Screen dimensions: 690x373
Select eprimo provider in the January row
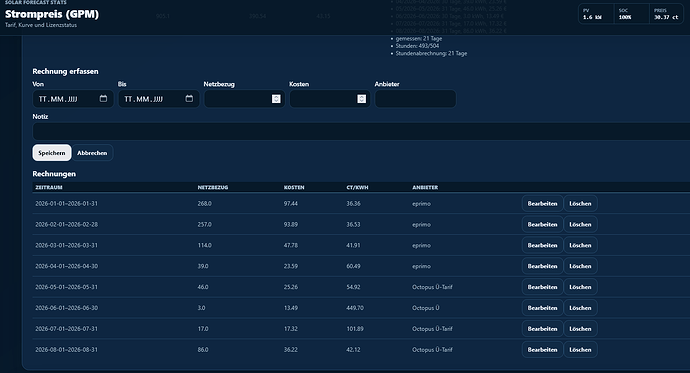[x=421, y=204]
